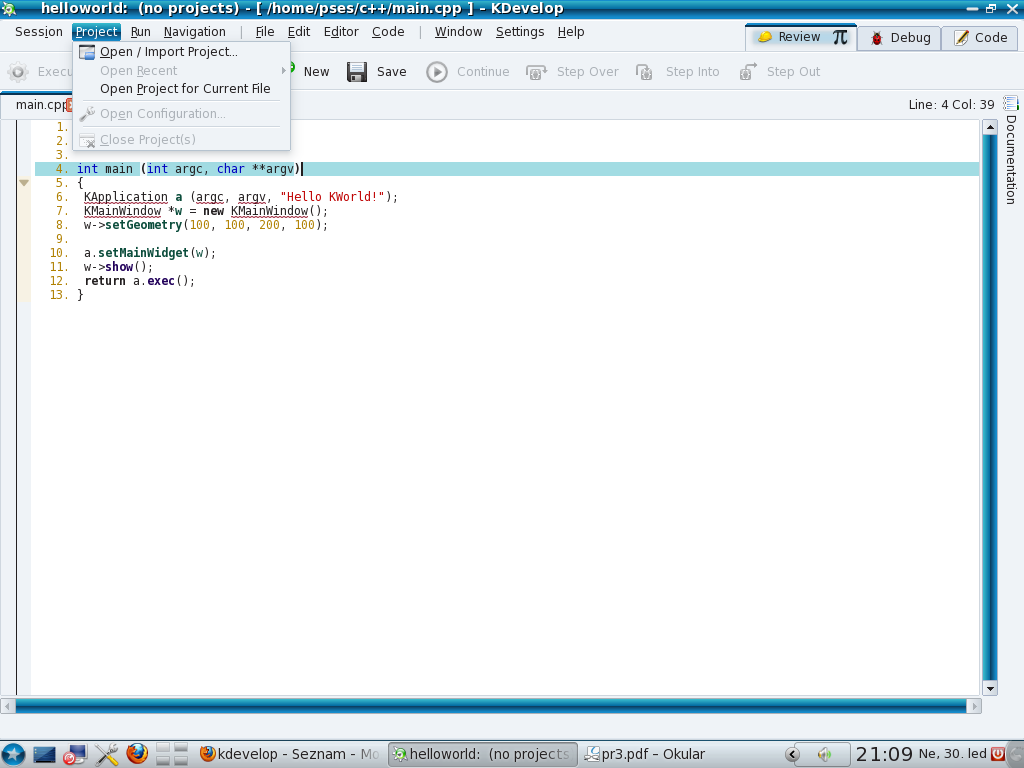Image resolution: width=1024 pixels, height=768 pixels.
Task: Switch to helloworld KDevelop taskbar entry
Action: tap(483, 754)
